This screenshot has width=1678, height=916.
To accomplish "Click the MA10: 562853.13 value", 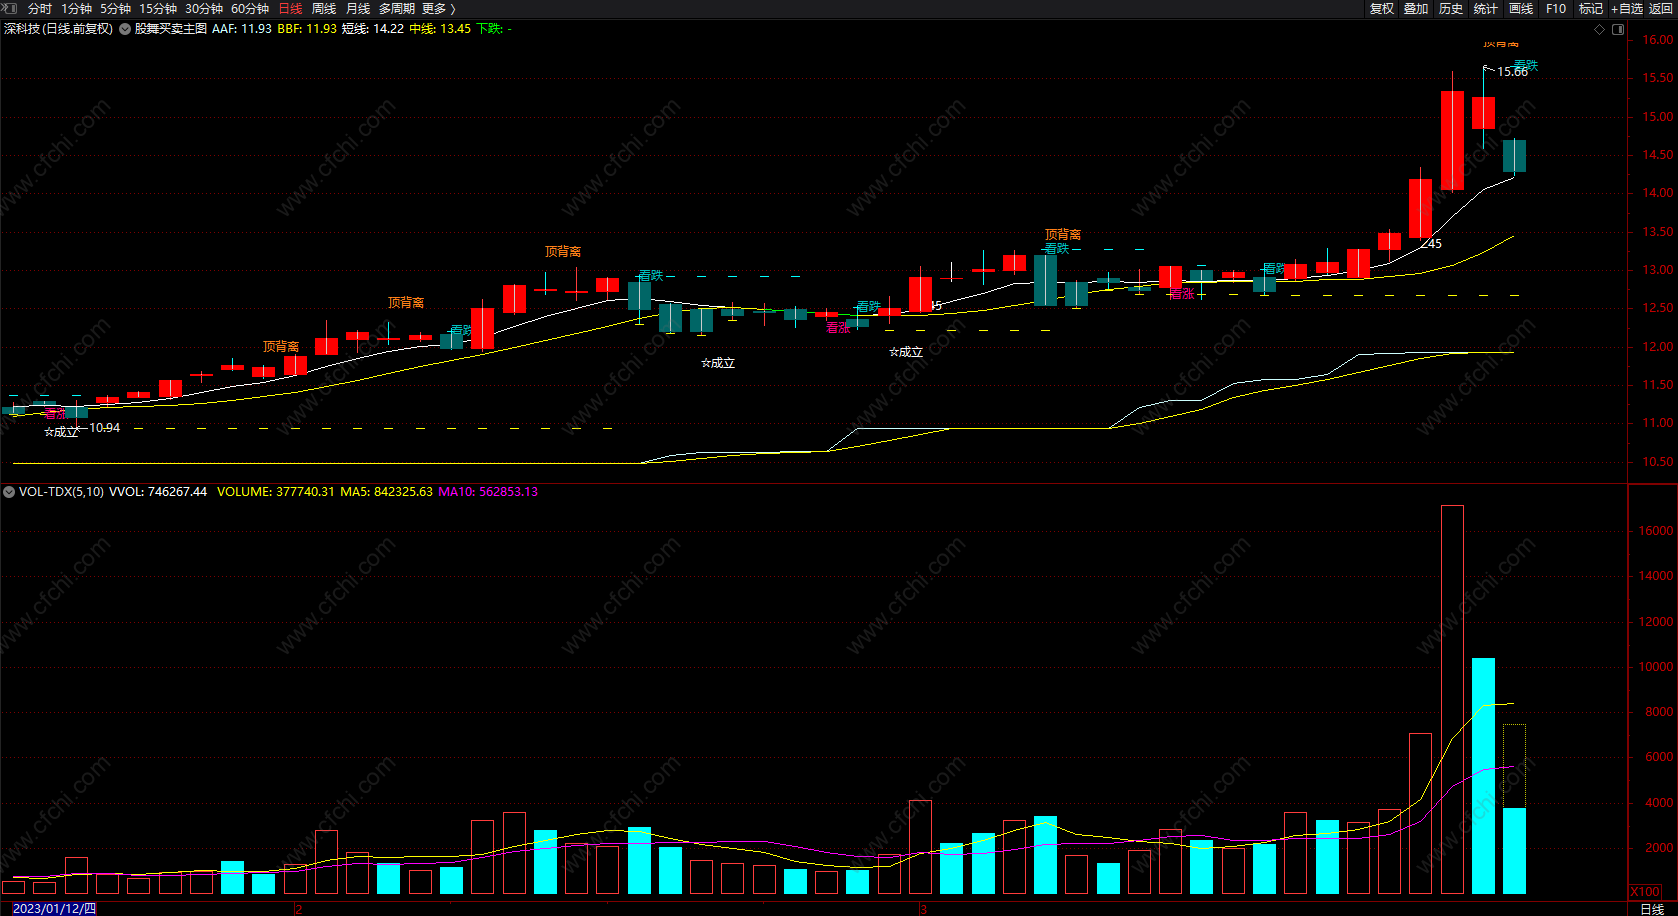I will coord(488,492).
